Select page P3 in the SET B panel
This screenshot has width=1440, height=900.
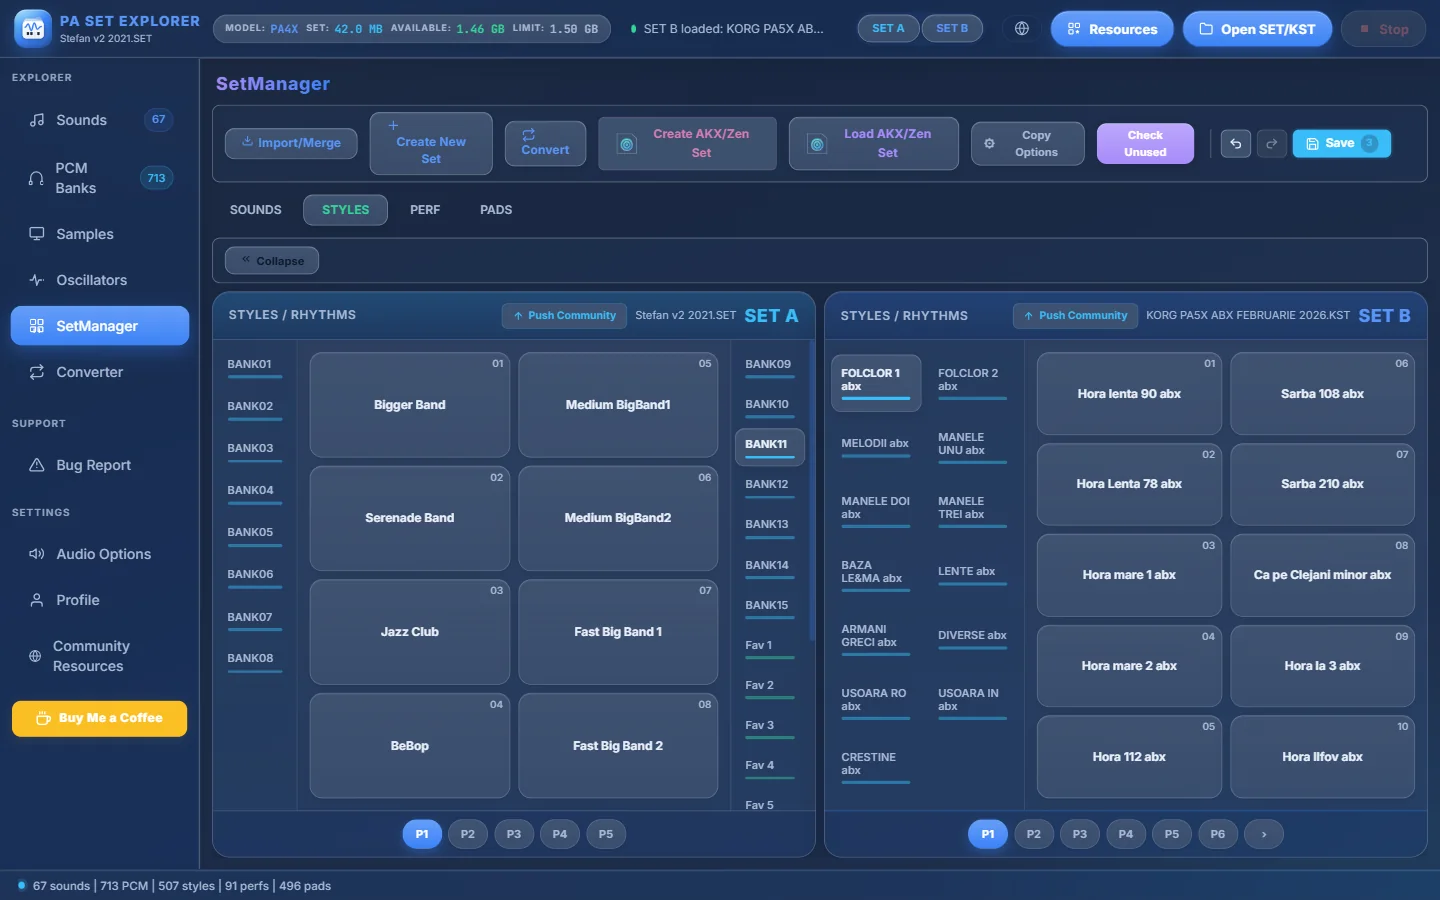[x=1080, y=834]
